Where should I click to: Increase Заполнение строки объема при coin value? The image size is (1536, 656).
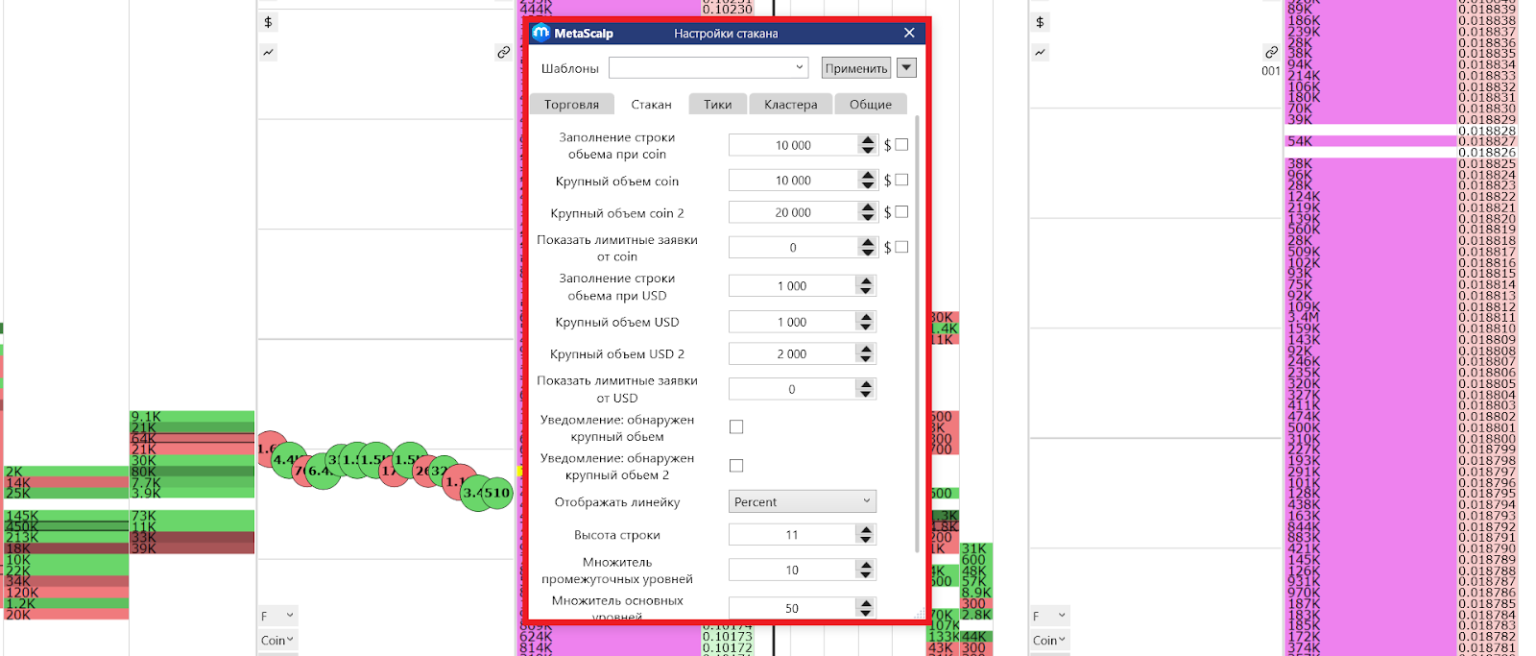pos(866,140)
